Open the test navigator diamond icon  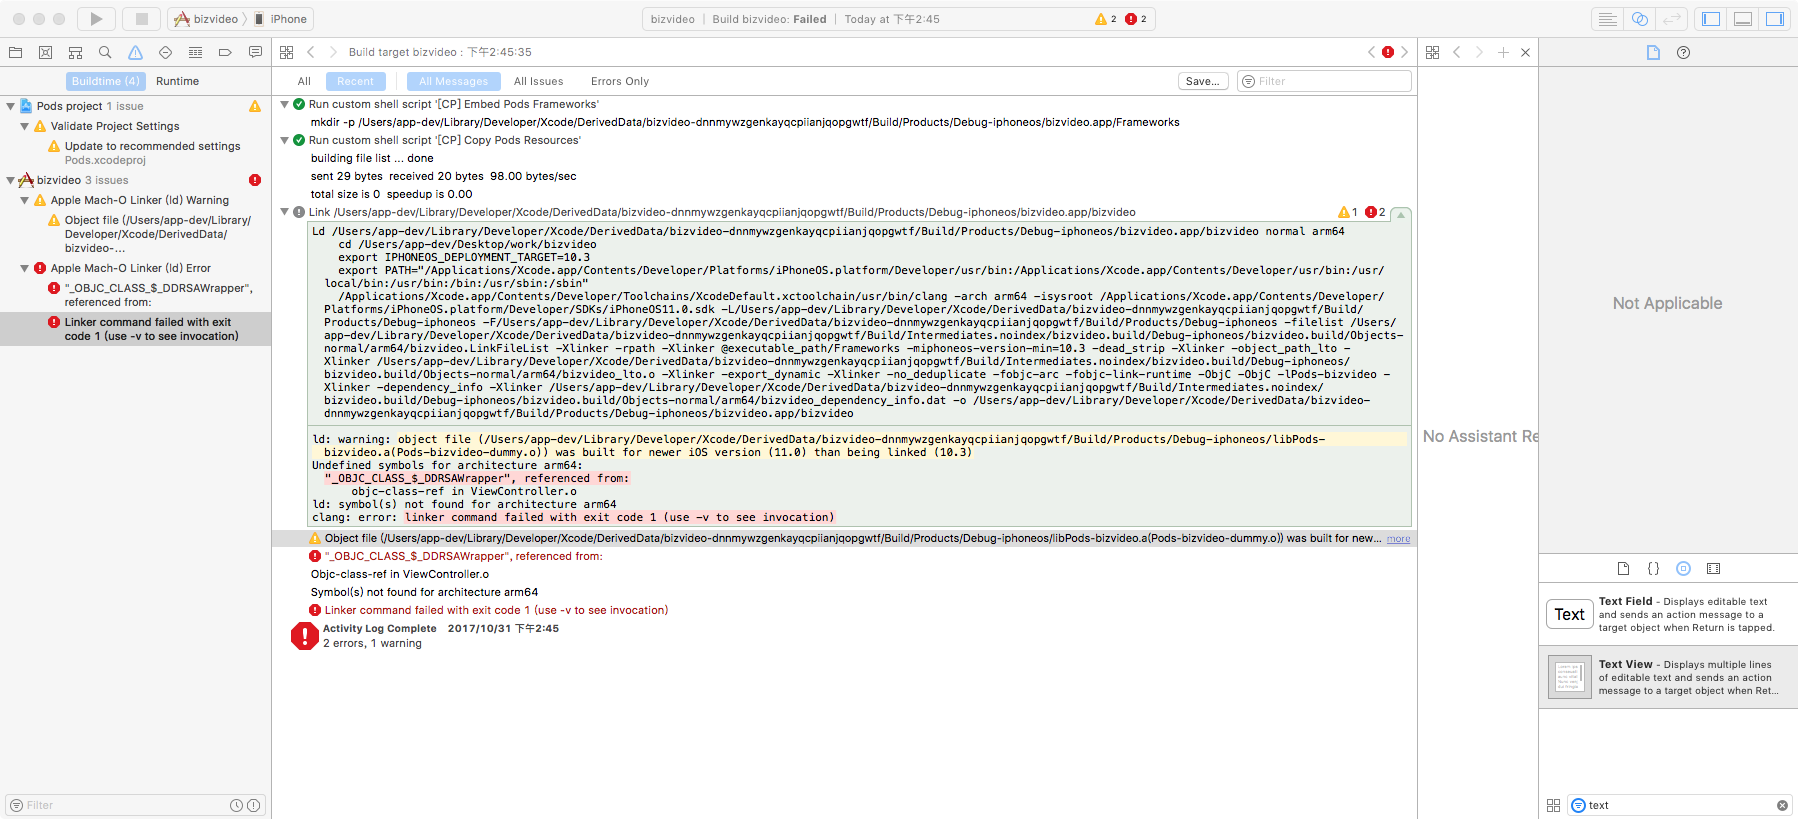pyautogui.click(x=165, y=52)
